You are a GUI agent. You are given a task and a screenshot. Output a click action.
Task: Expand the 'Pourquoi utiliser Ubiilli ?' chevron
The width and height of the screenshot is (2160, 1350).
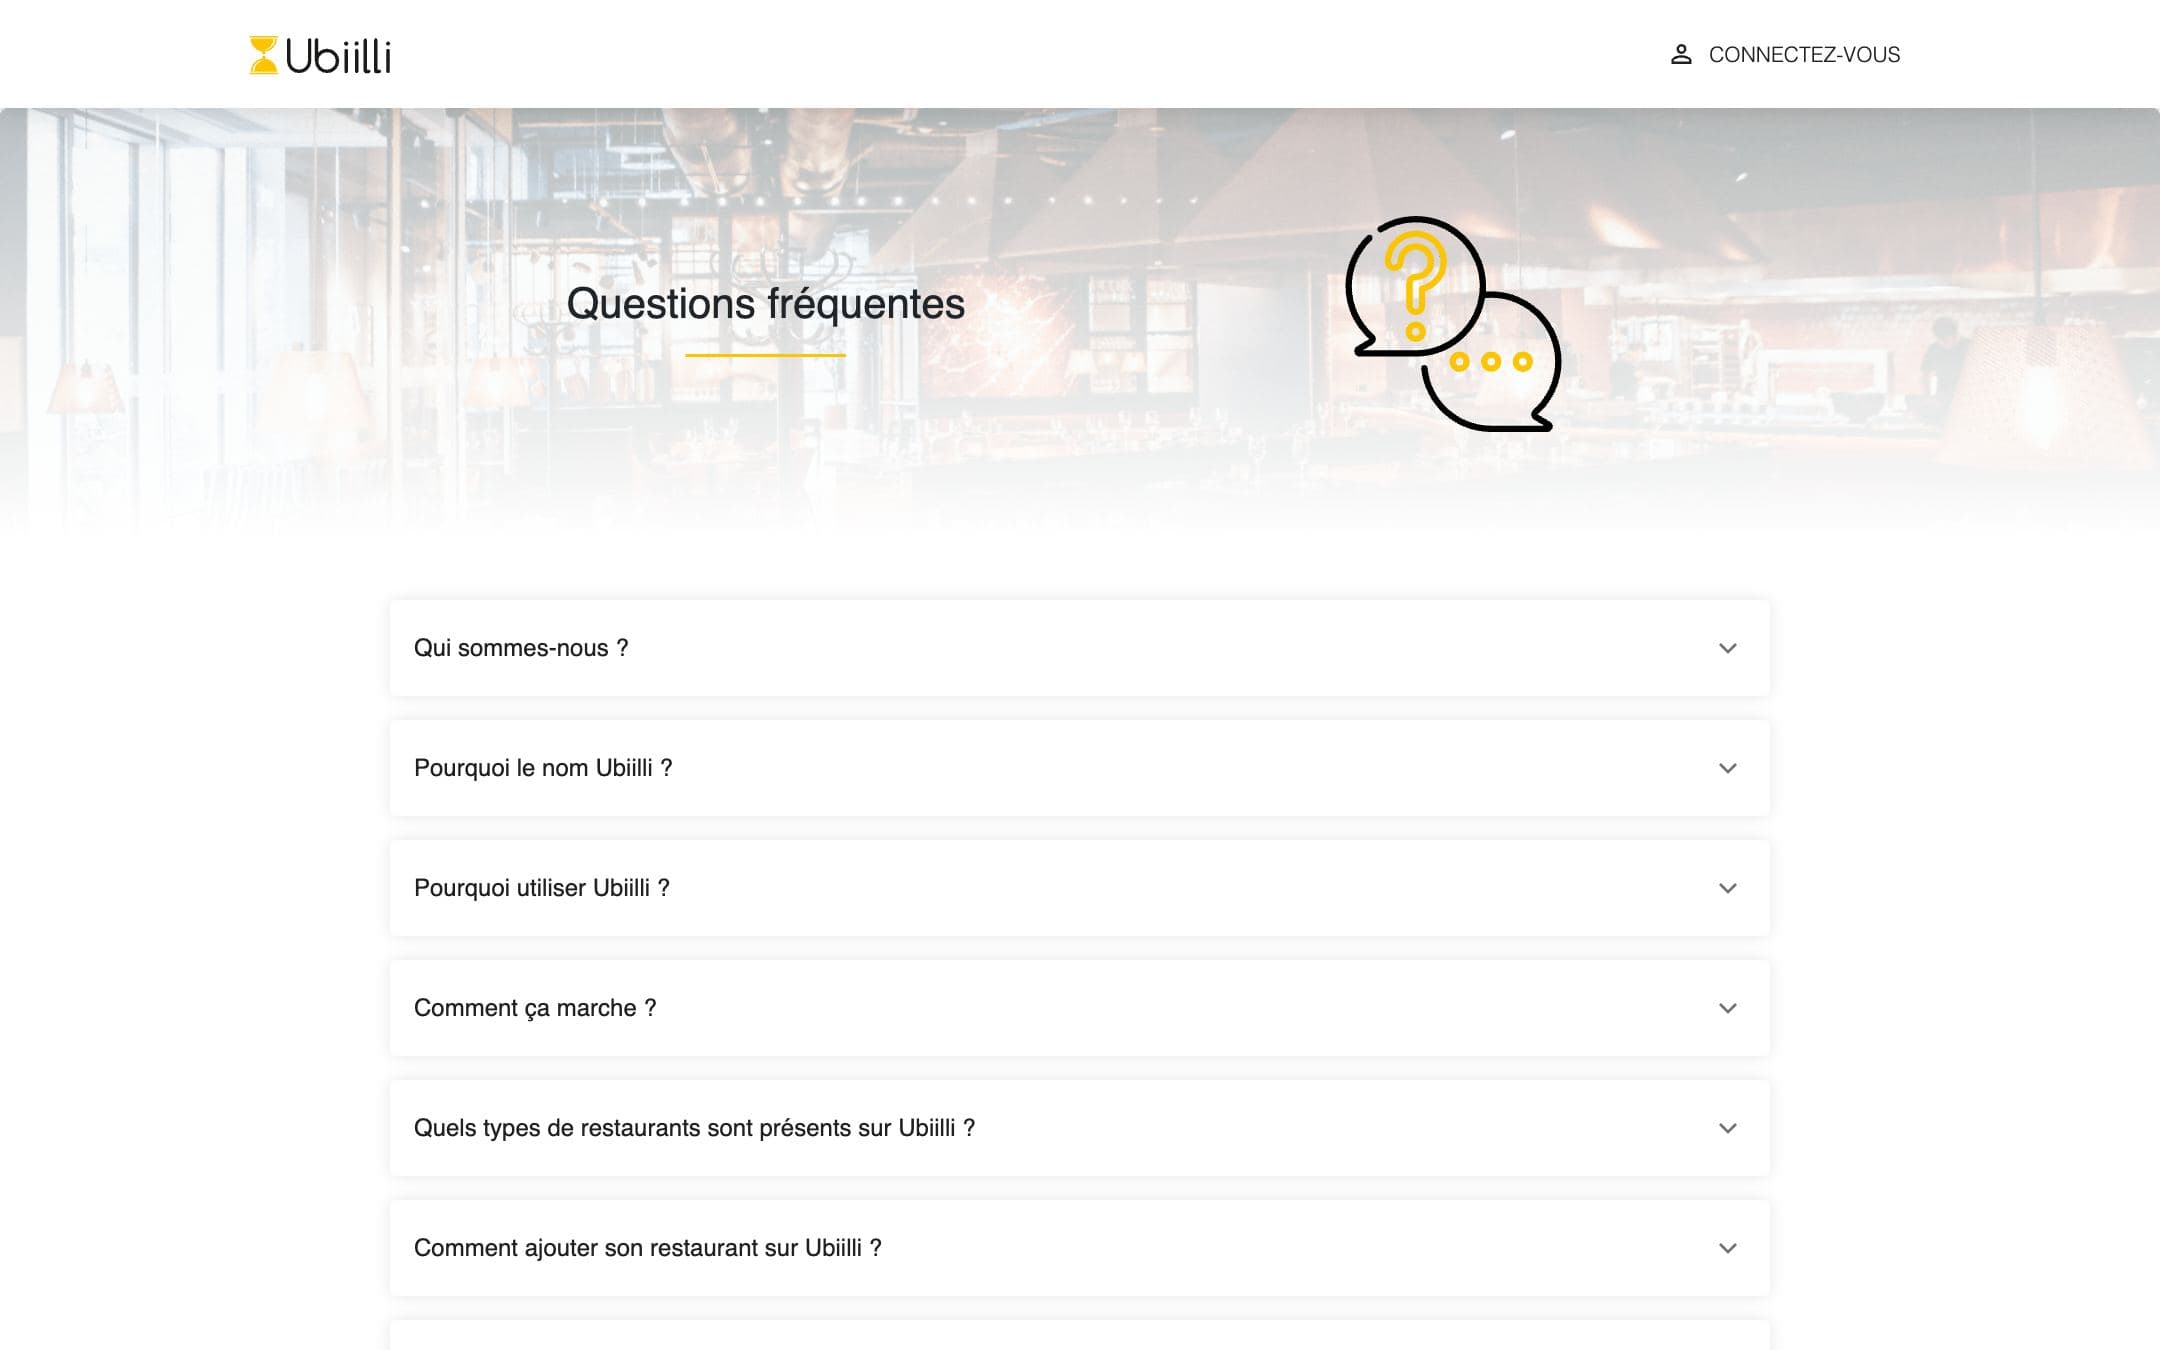(1727, 888)
